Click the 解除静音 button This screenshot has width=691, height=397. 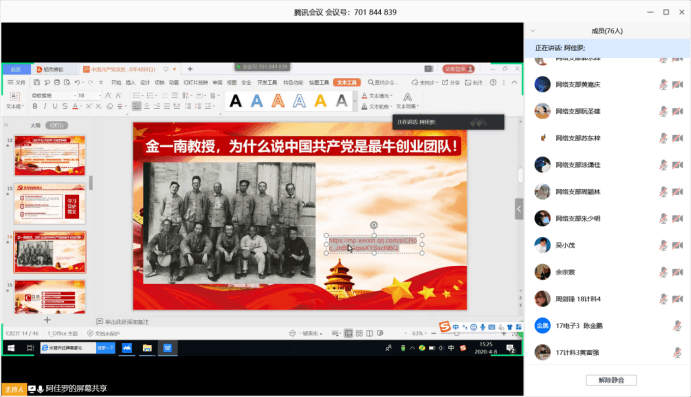pyautogui.click(x=611, y=380)
